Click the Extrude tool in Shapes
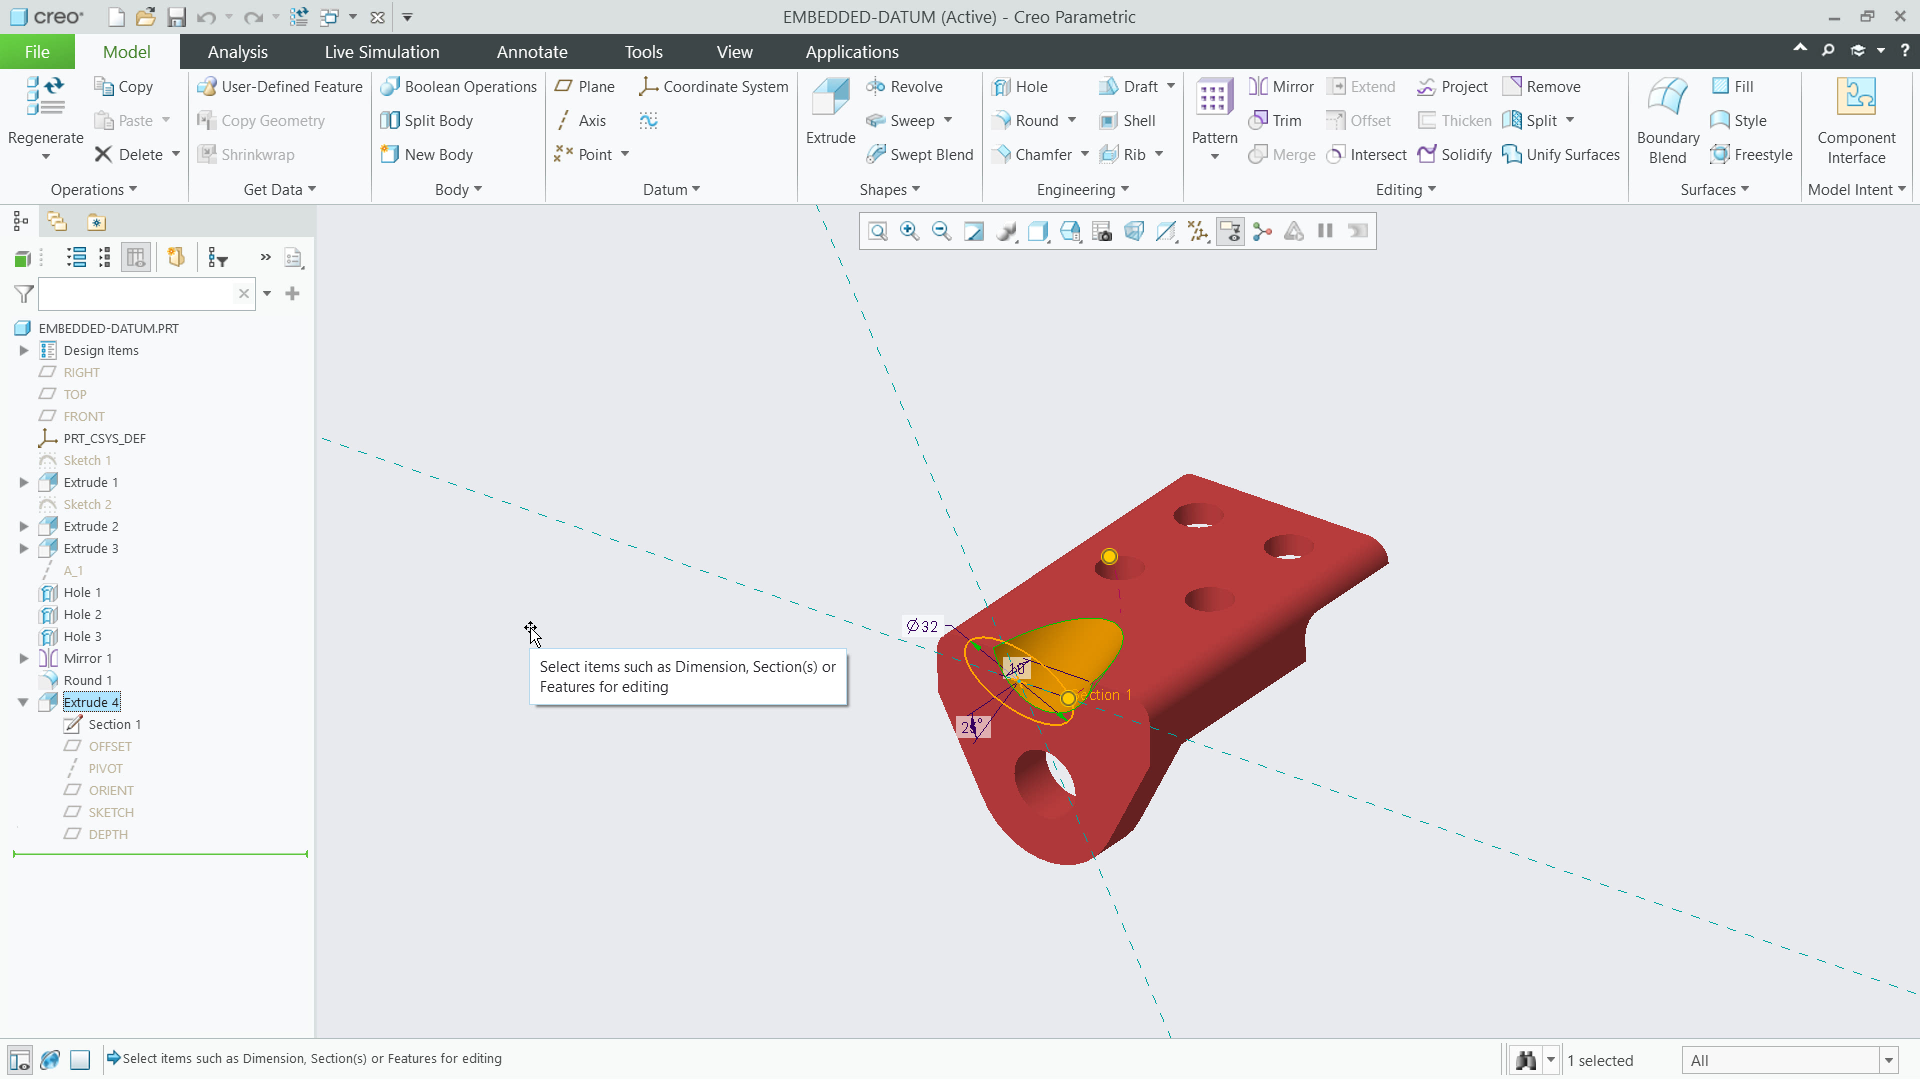Viewport: 1920px width, 1080px height. (x=830, y=111)
